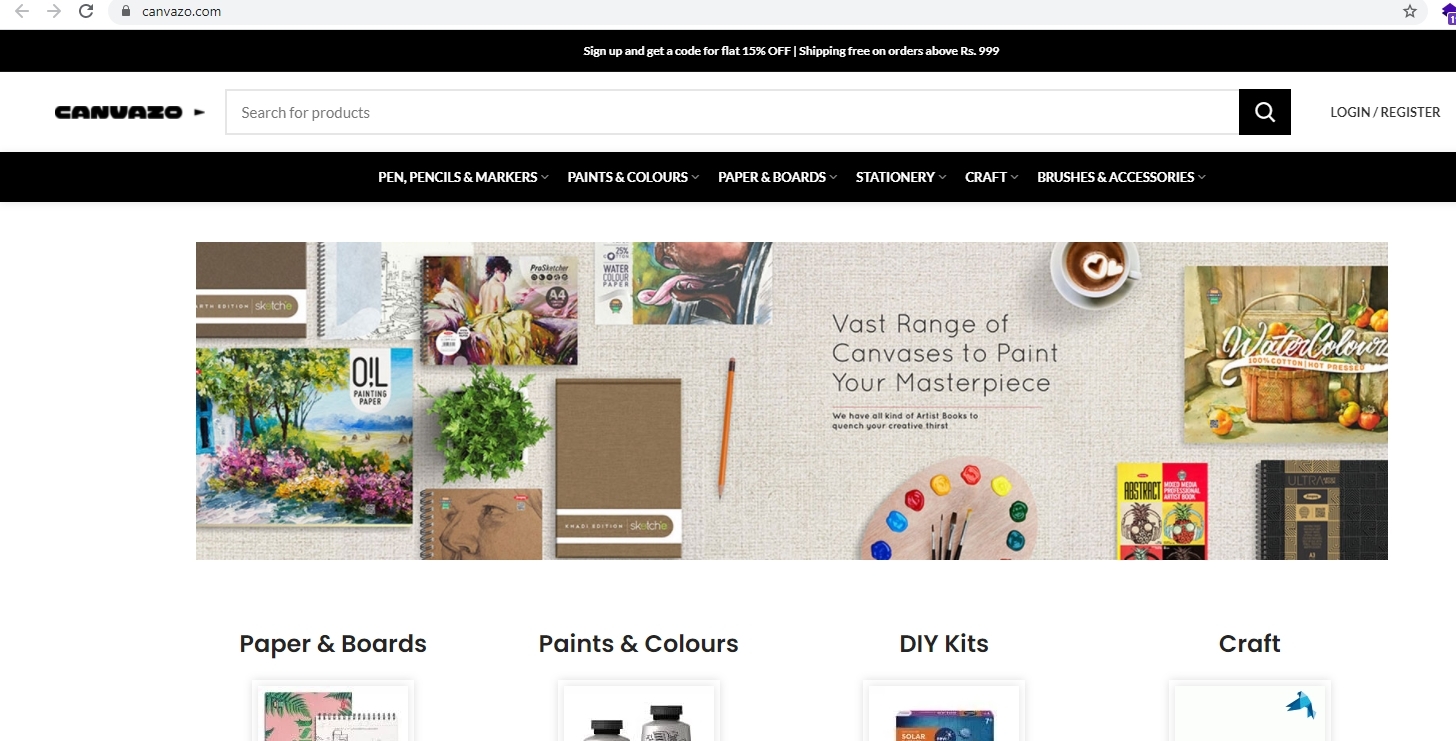Open the Stationery menu

[900, 177]
